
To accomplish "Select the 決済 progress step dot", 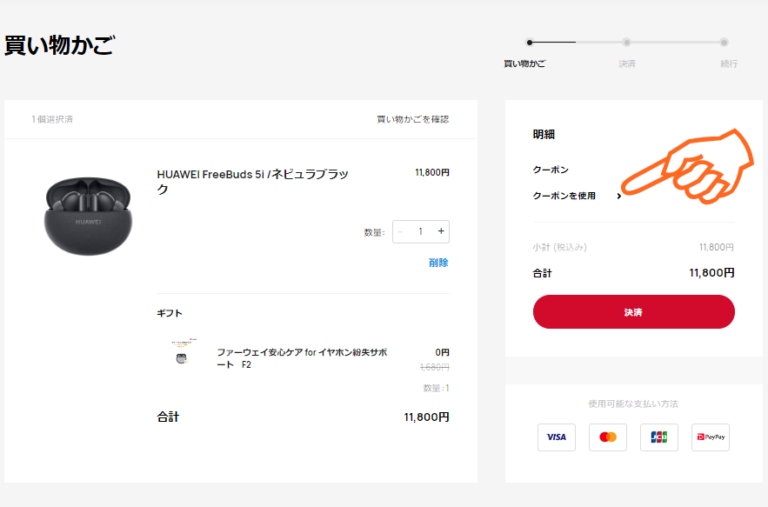I will tap(627, 43).
